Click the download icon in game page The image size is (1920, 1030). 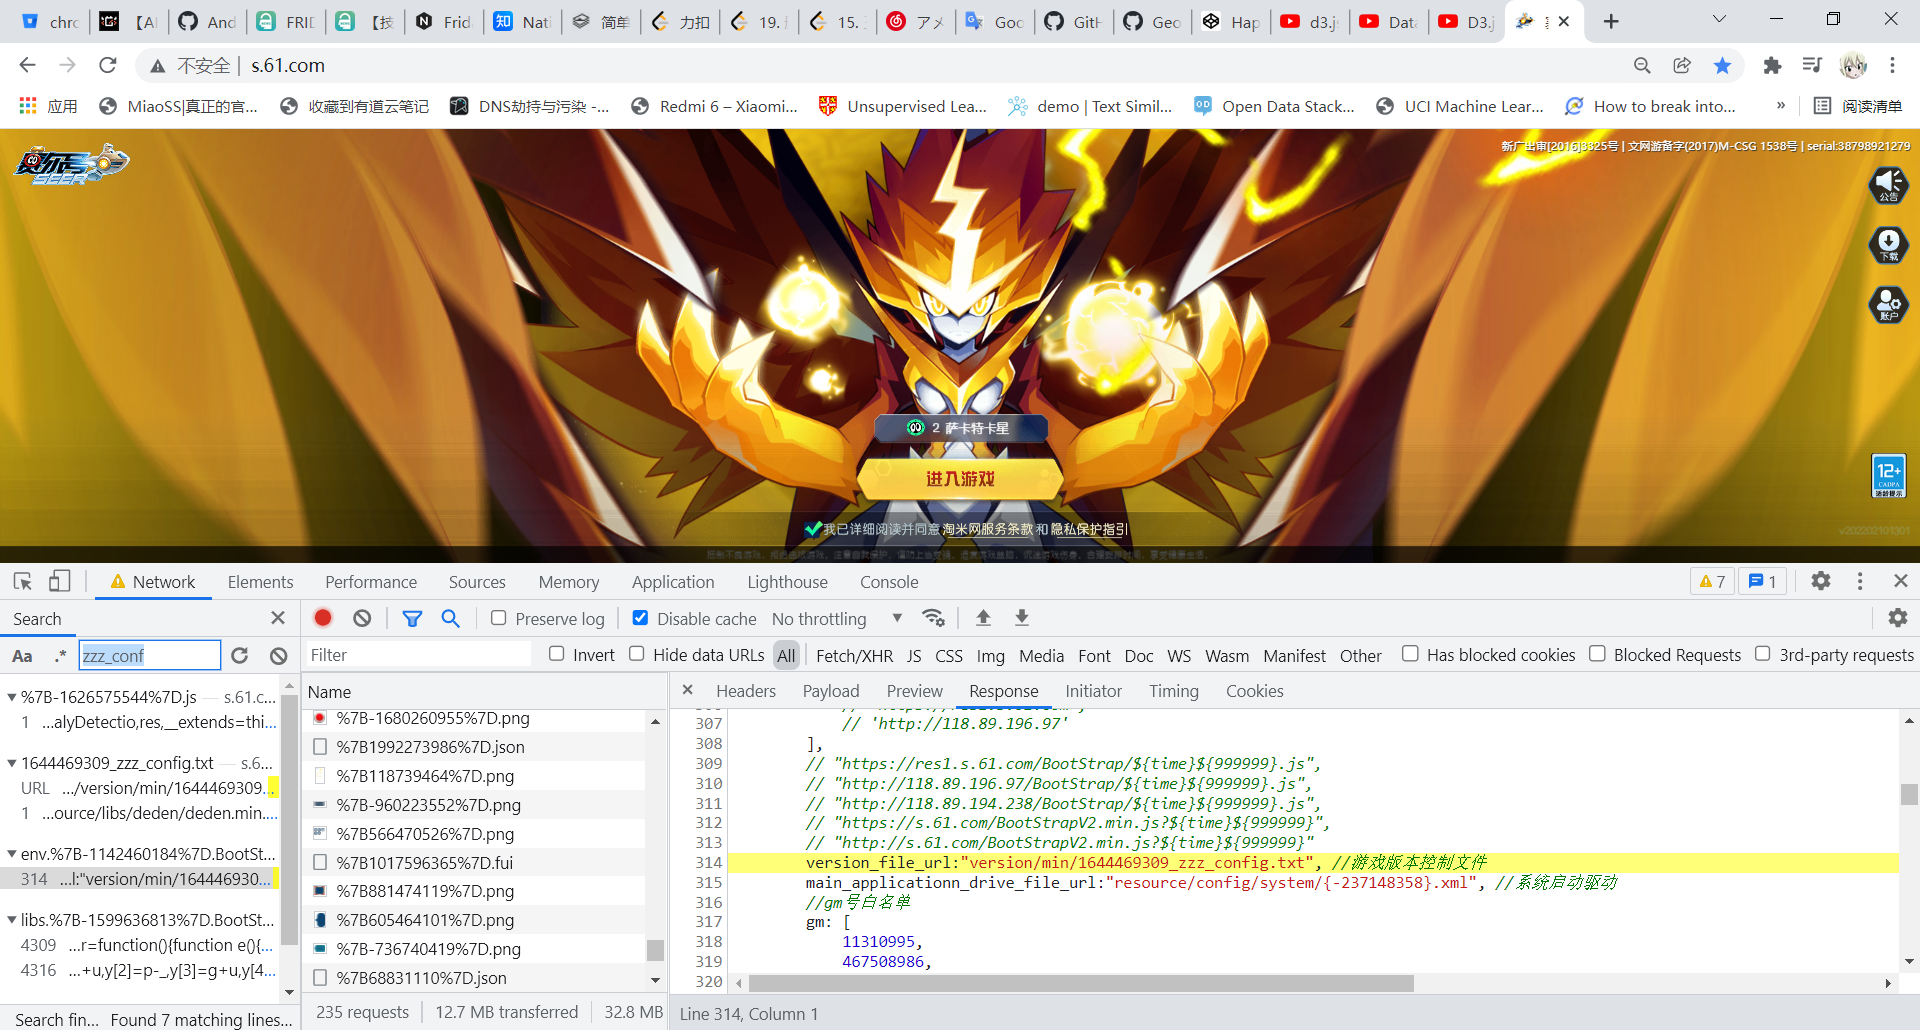click(1889, 244)
